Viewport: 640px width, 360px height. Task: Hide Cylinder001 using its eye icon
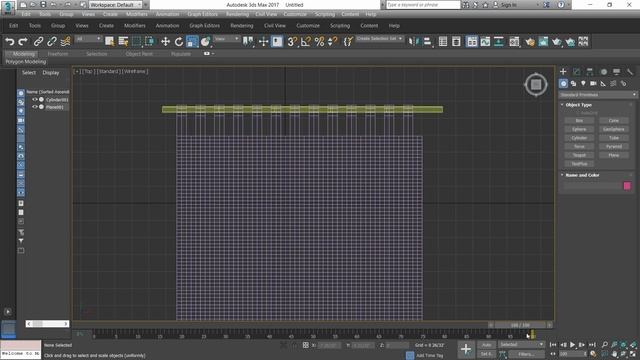tap(35, 100)
